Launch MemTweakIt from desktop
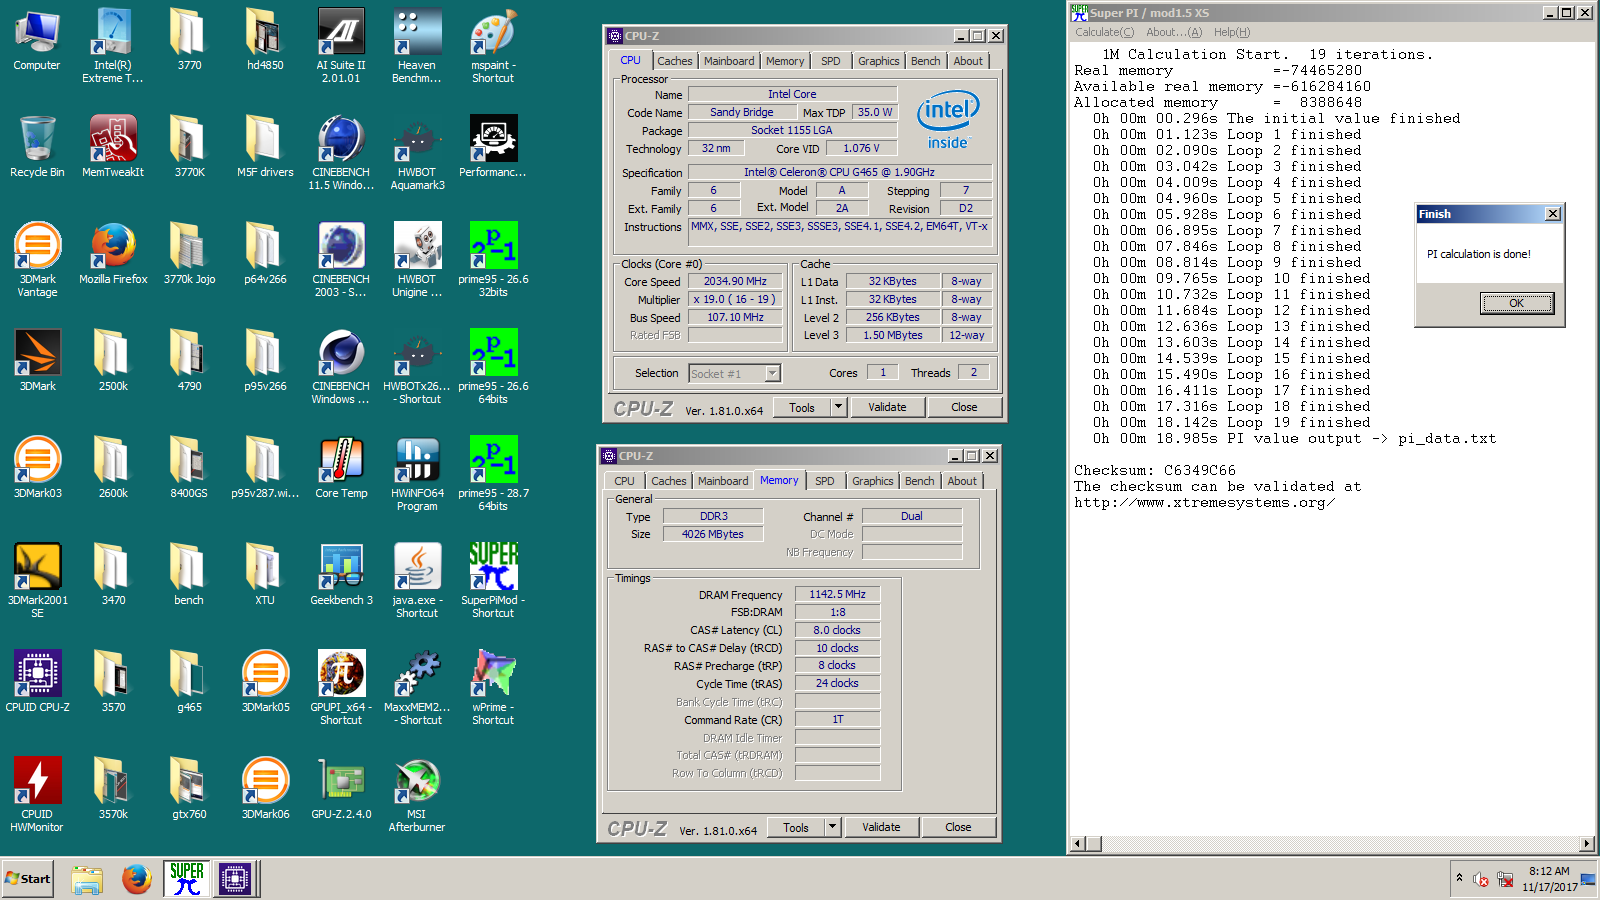This screenshot has height=900, width=1600. tap(113, 146)
